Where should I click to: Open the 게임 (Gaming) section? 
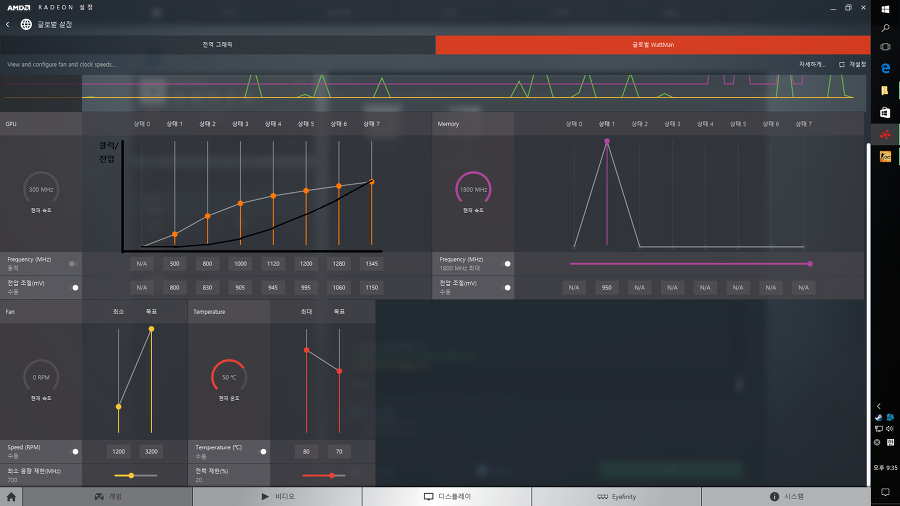click(107, 496)
